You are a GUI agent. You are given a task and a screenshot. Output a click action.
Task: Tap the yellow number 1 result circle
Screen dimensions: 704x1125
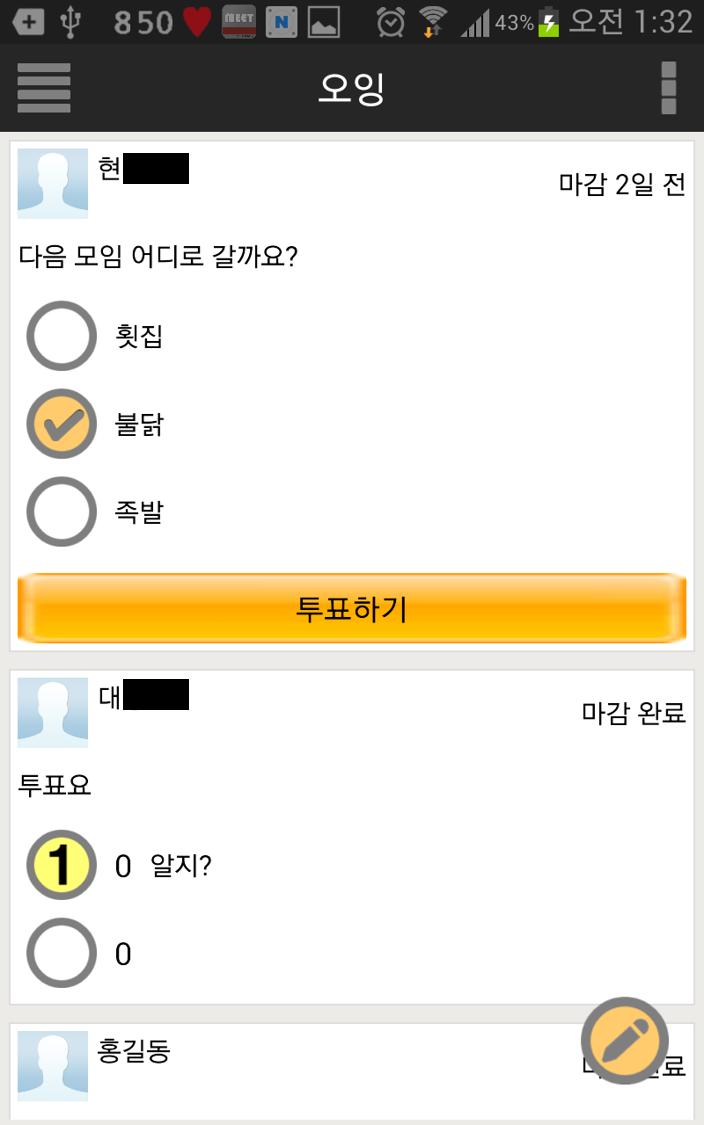(61, 865)
